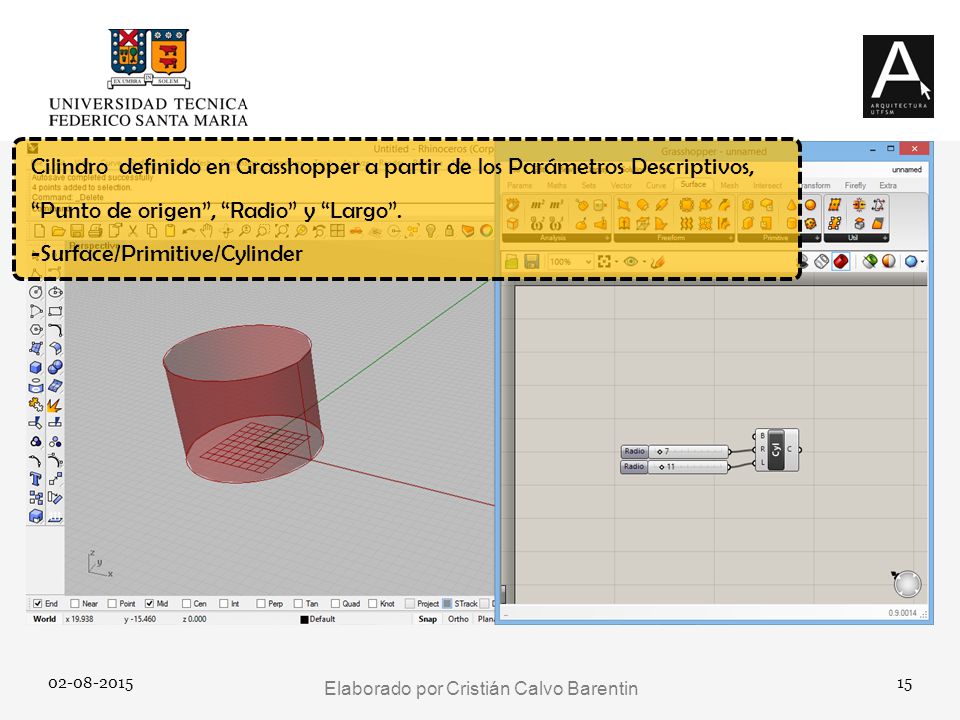Expand the Util panel plus button
Viewport: 960px width, 720px height.
(885, 238)
